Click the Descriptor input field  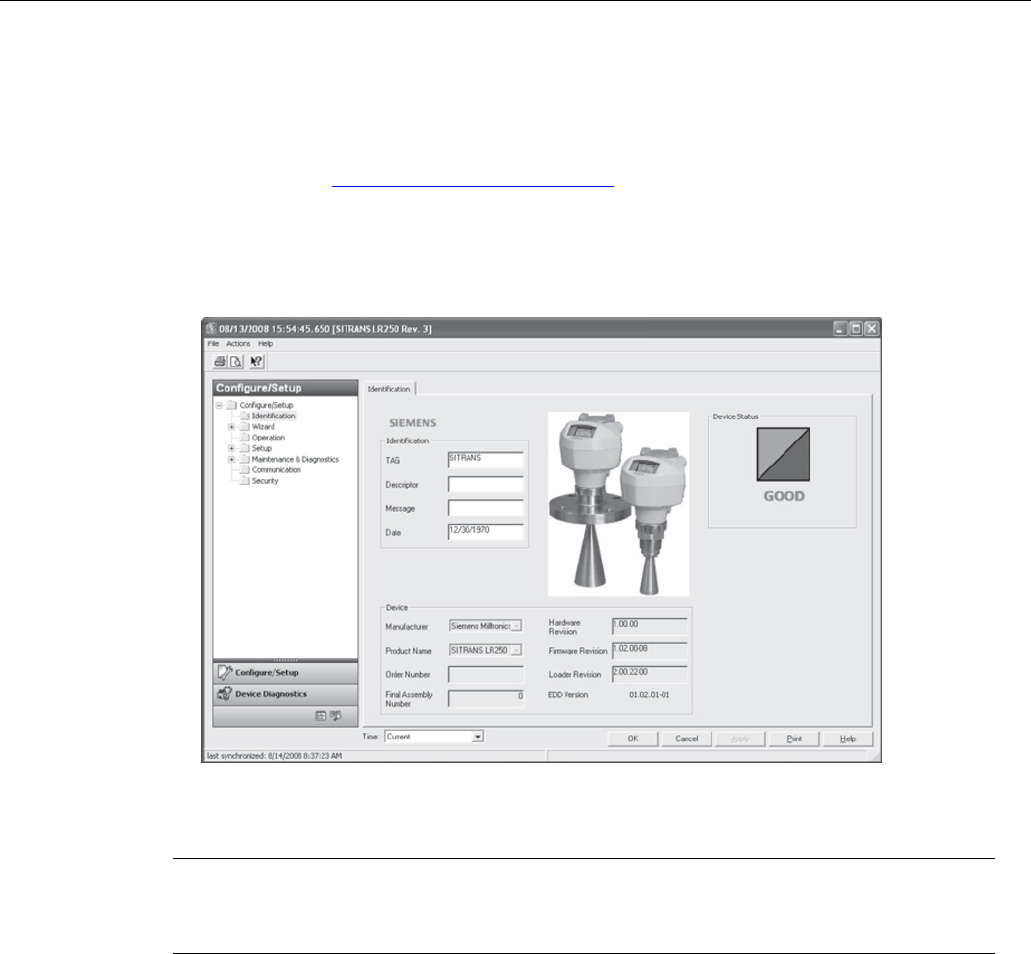coord(486,484)
